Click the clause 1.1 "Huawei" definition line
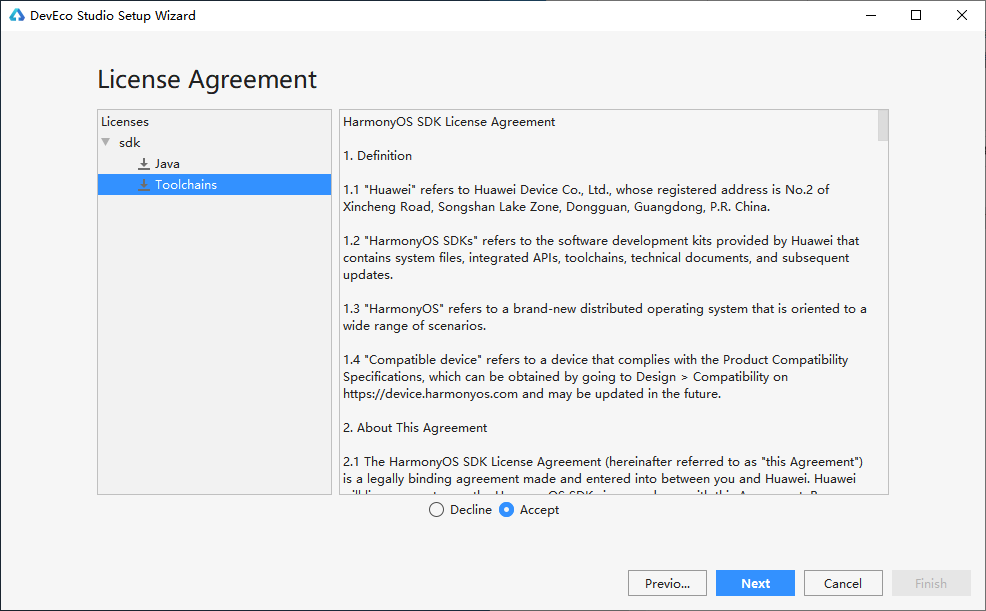The image size is (986, 611). click(x=586, y=190)
